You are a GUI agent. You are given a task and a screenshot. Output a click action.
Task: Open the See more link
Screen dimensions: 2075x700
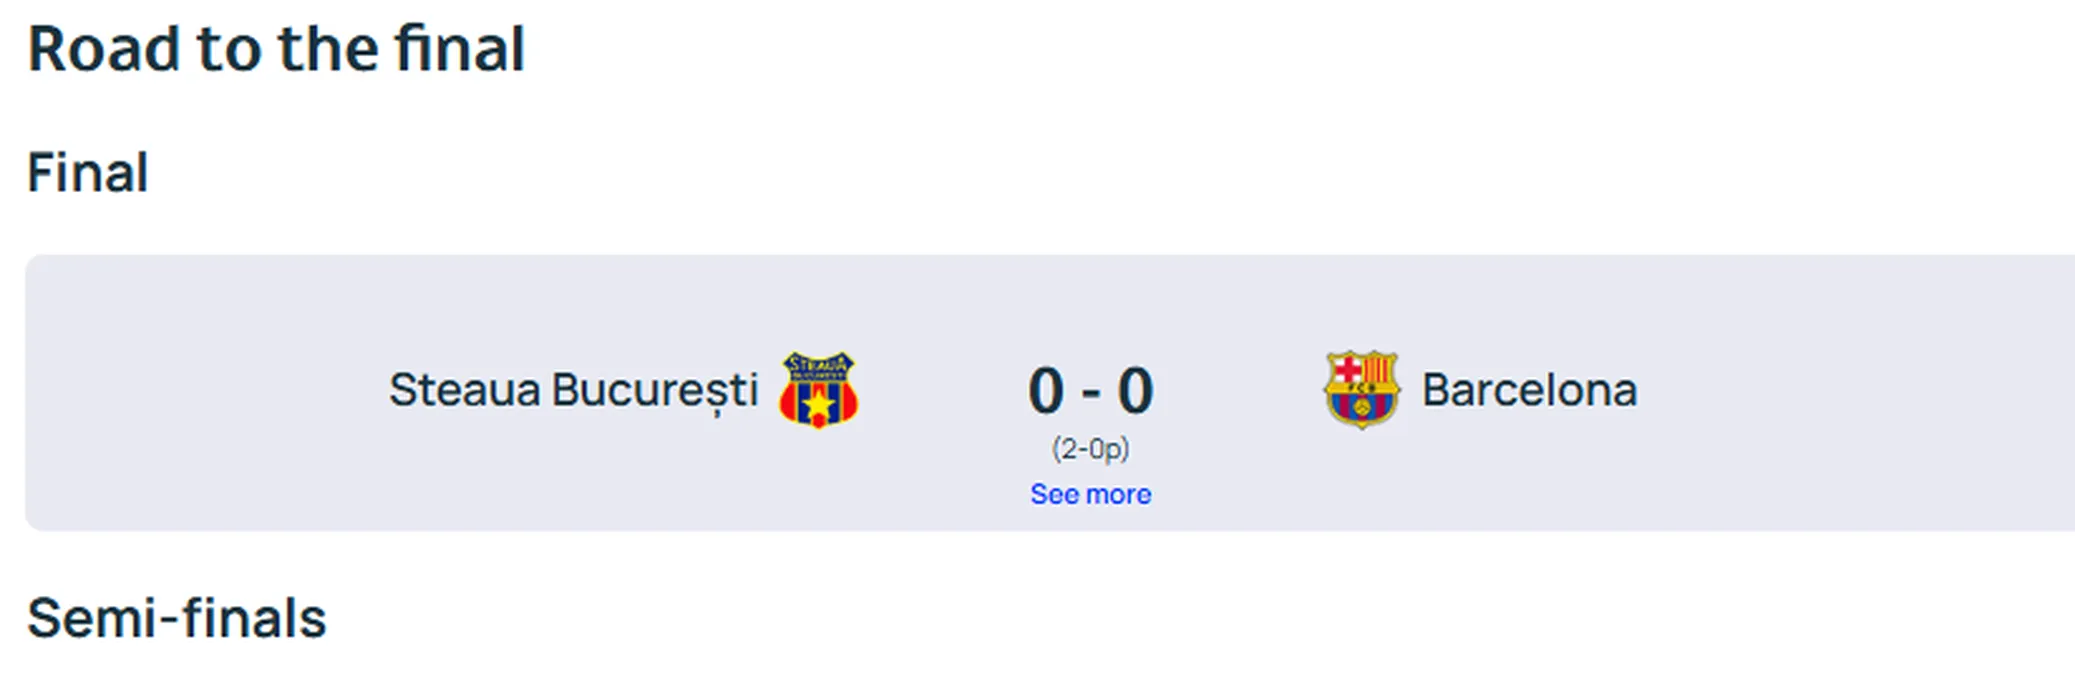point(1090,494)
